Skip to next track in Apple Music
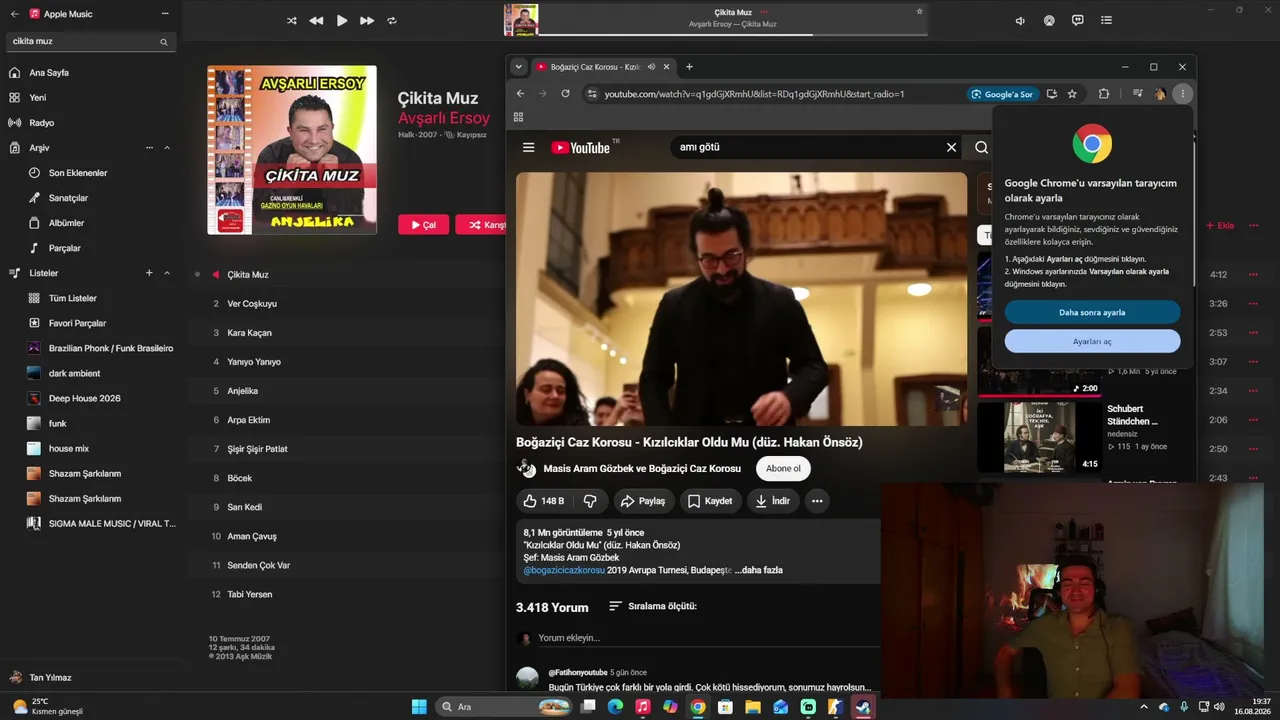This screenshot has height=720, width=1280. click(x=367, y=20)
